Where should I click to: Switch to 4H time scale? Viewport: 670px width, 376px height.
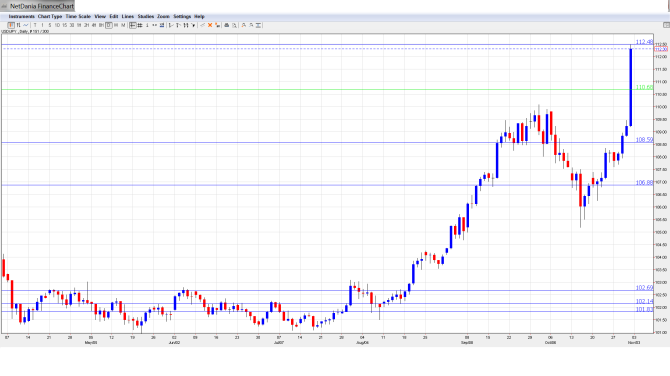94,25
